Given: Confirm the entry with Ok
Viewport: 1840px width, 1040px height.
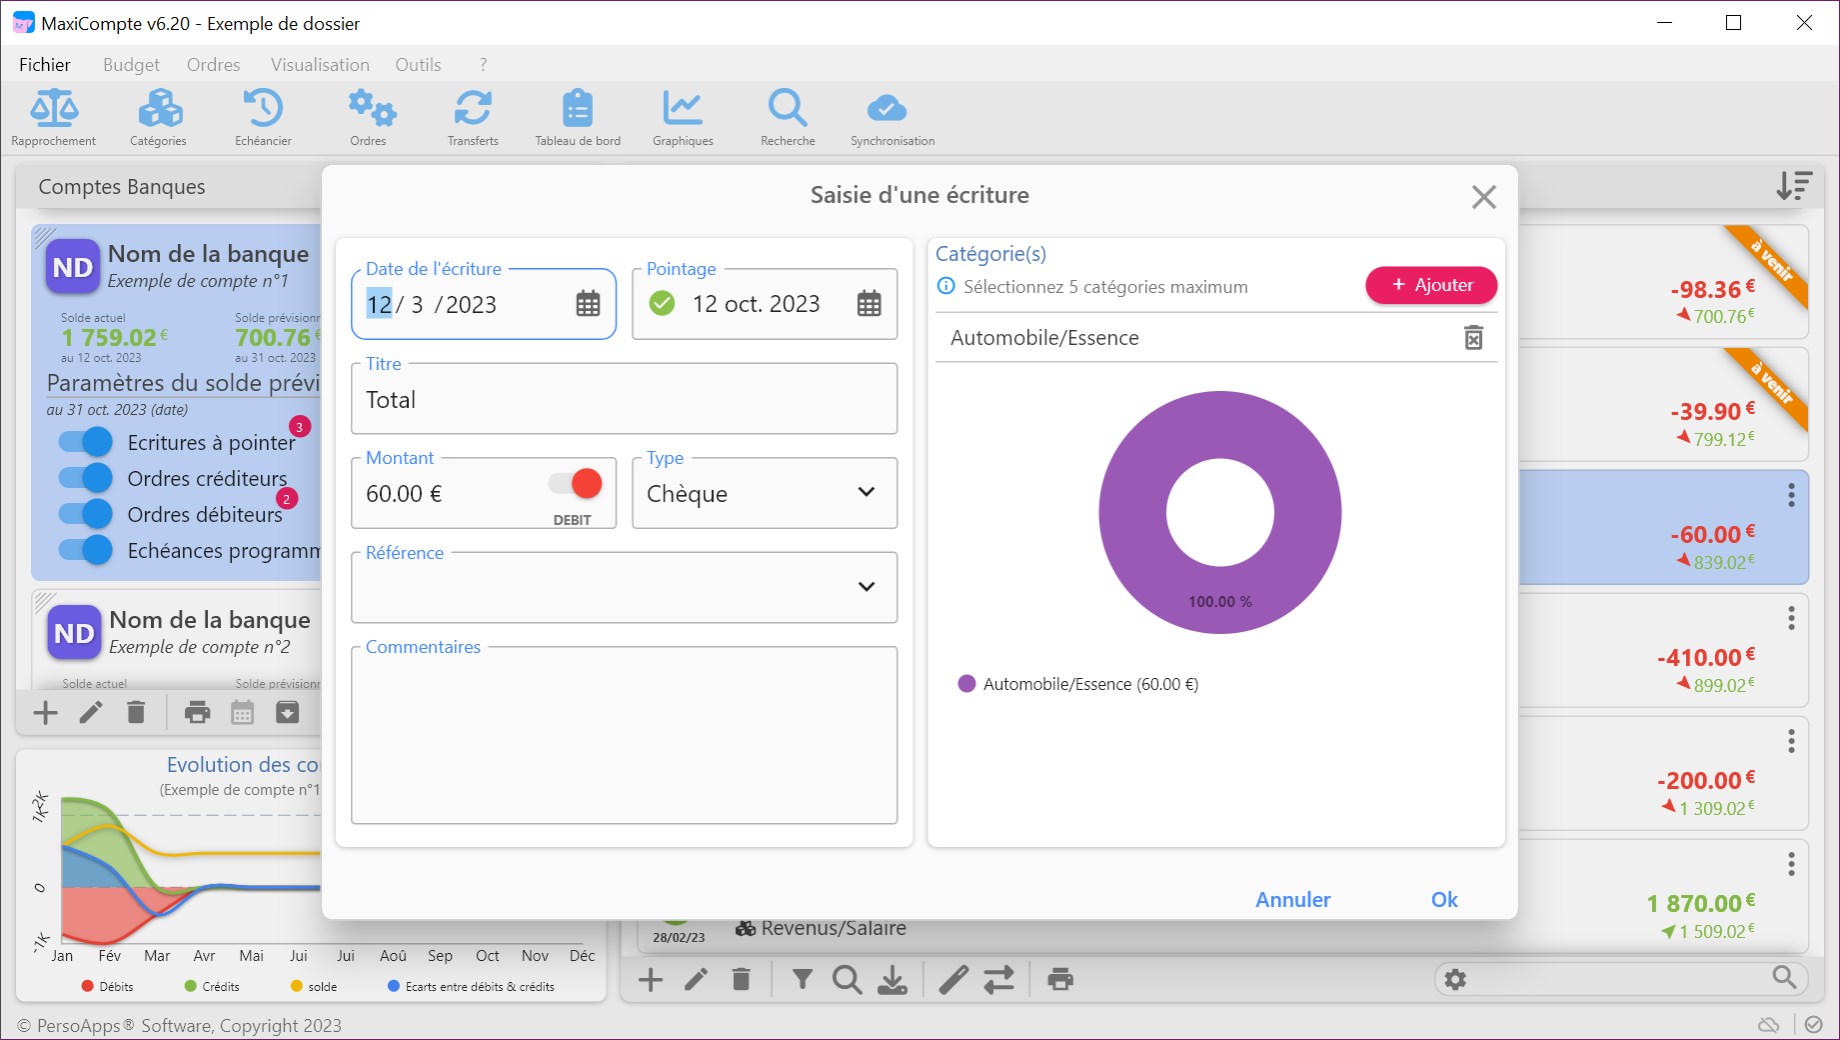Looking at the screenshot, I should 1444,900.
